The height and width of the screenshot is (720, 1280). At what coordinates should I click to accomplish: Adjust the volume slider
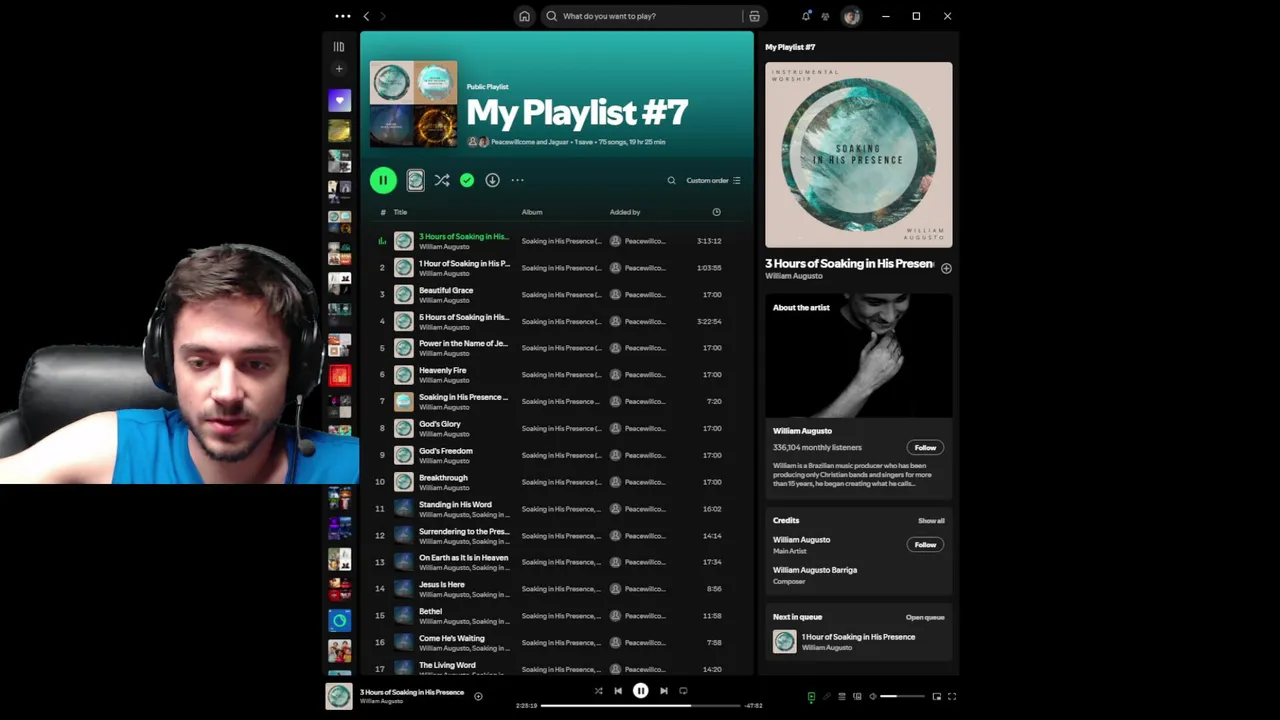pyautogui.click(x=902, y=696)
